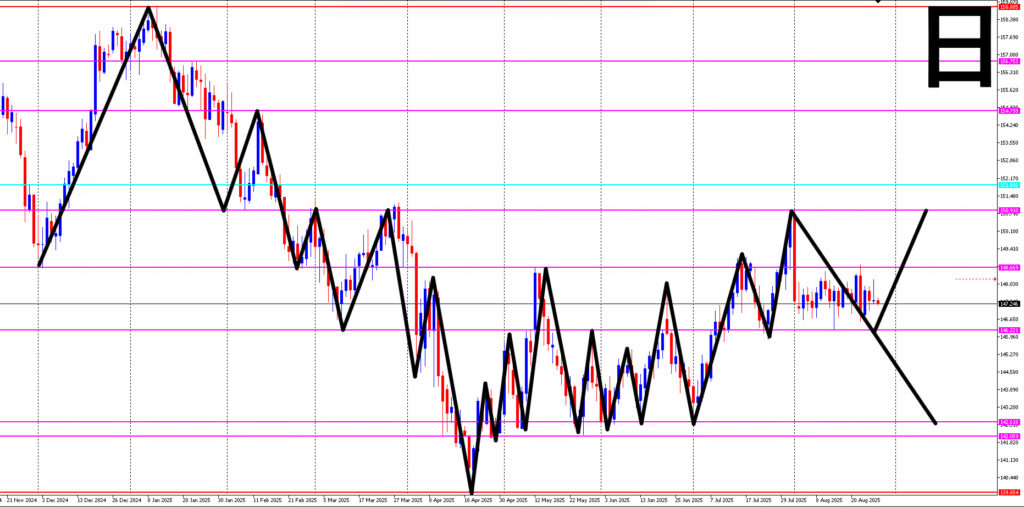Viewport: 1024px width, 507px height.
Task: Click the 148.669 magenta price label
Action: (x=1009, y=267)
